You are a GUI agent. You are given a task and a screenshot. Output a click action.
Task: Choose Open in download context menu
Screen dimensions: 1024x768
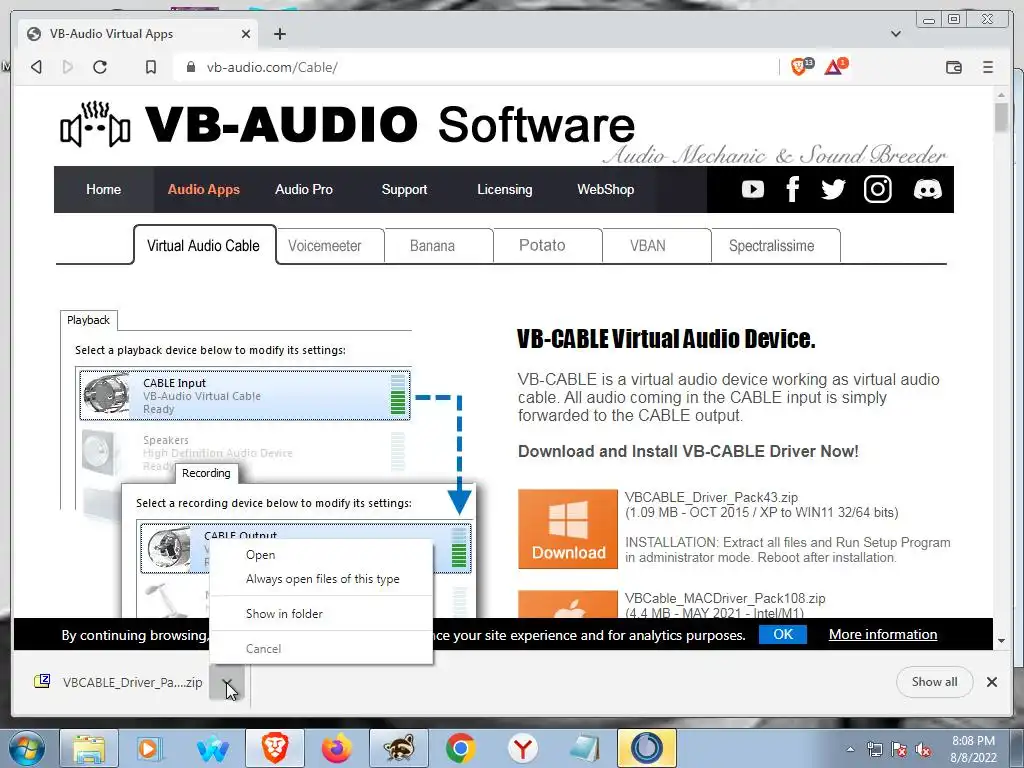pos(321,554)
